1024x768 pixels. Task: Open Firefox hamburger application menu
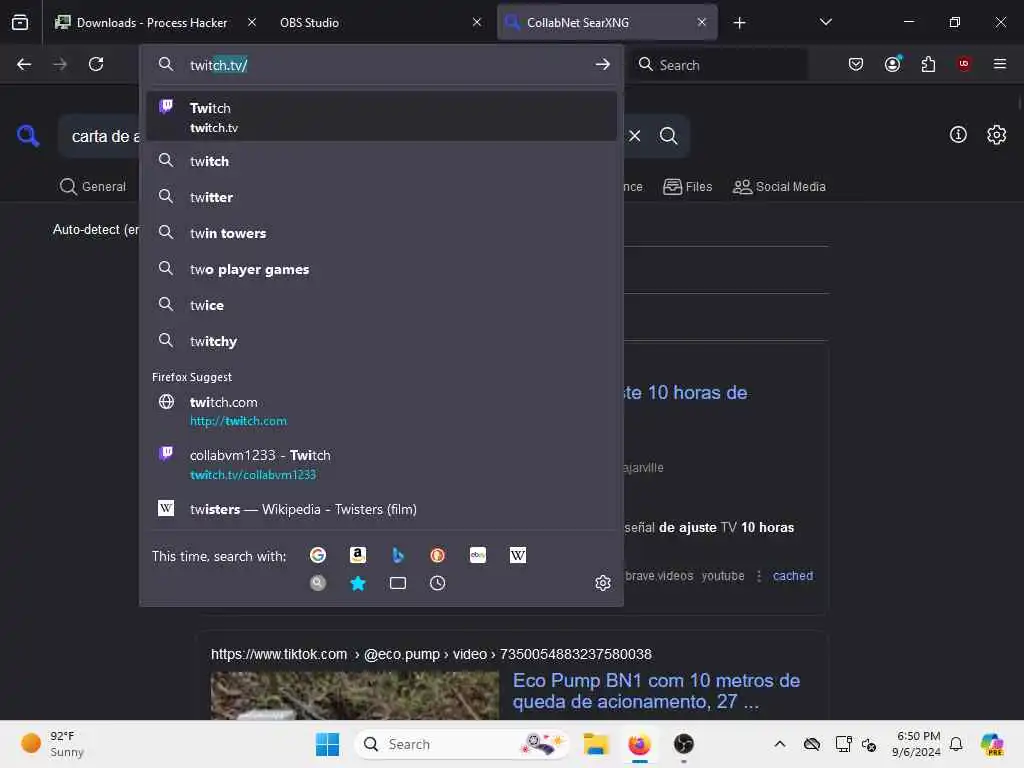[1000, 64]
